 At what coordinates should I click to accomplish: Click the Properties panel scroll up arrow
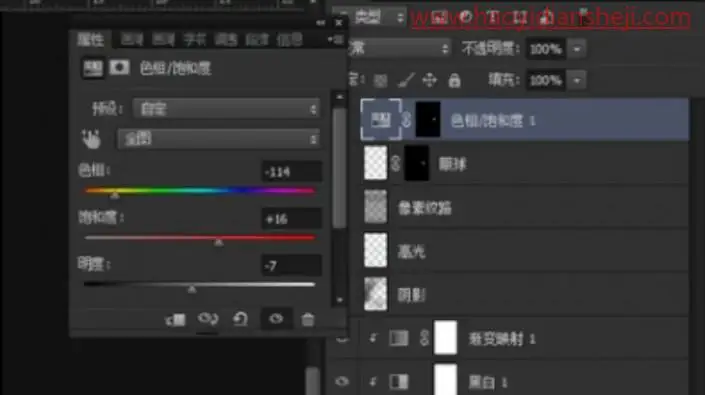(x=340, y=97)
